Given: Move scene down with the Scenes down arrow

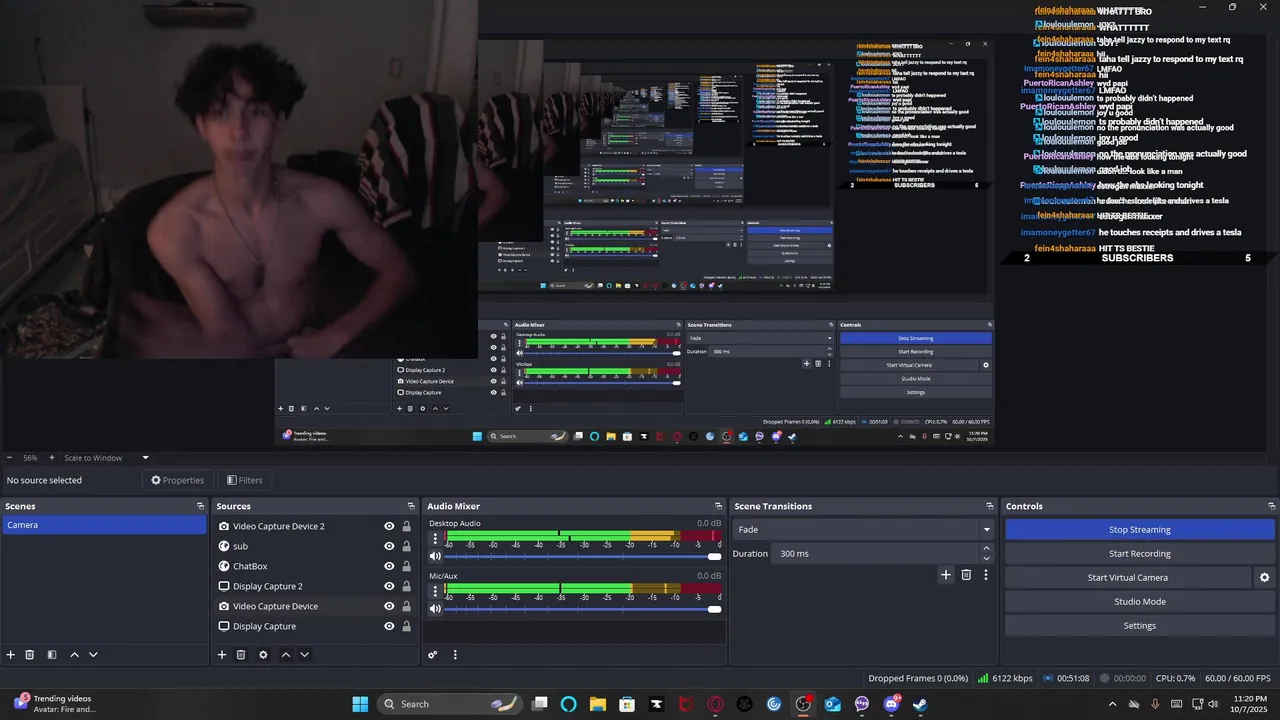Looking at the screenshot, I should pyautogui.click(x=93, y=655).
